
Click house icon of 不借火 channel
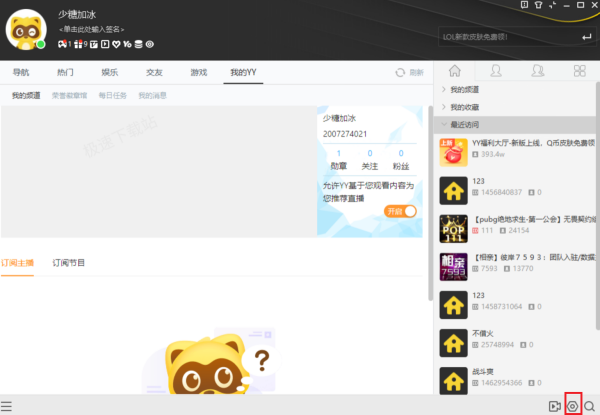453,343
